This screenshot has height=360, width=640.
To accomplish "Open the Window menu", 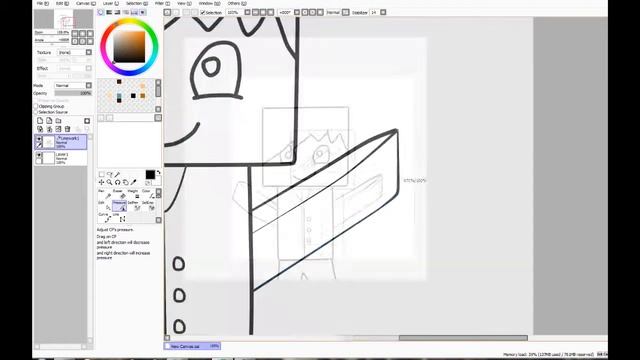I will (x=209, y=3).
